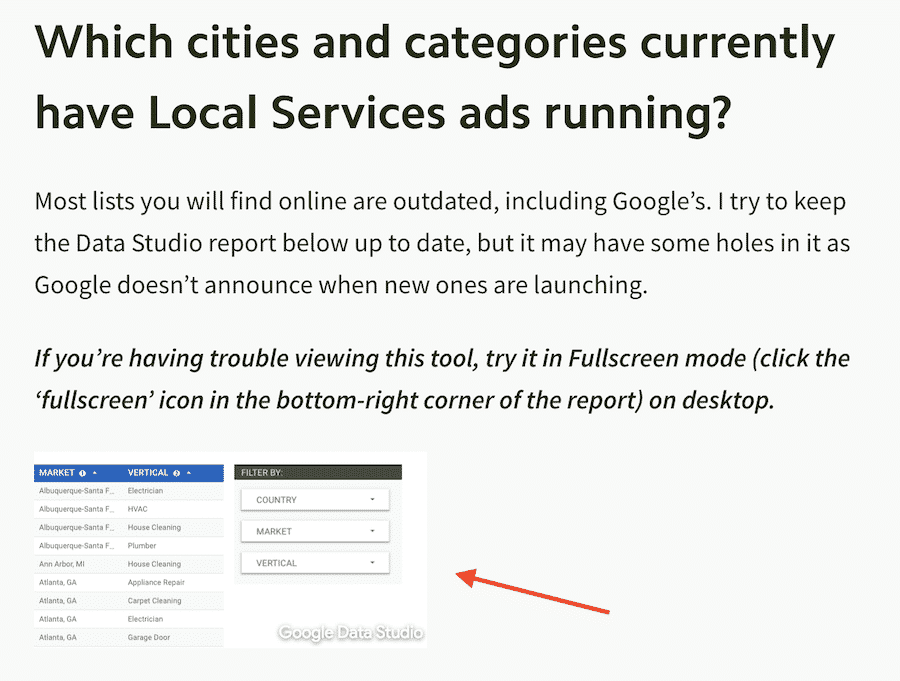Expand the MARKET filter dropdown

315,531
